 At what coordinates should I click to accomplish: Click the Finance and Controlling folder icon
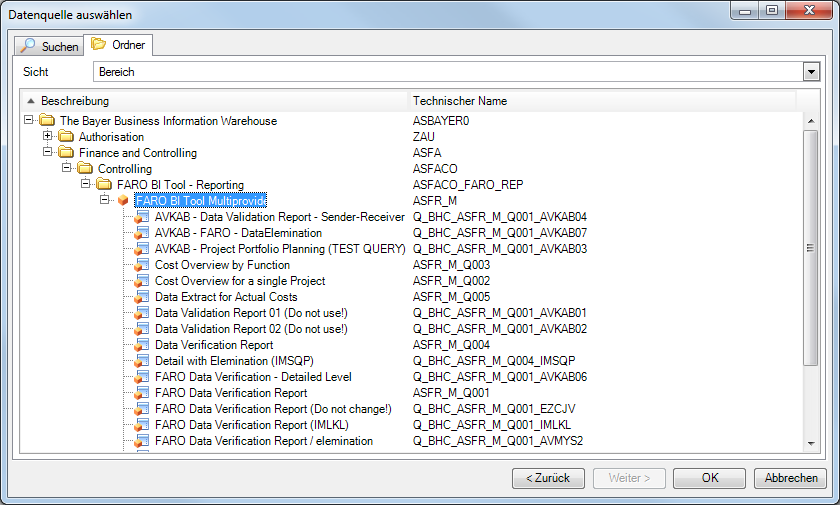[66, 152]
